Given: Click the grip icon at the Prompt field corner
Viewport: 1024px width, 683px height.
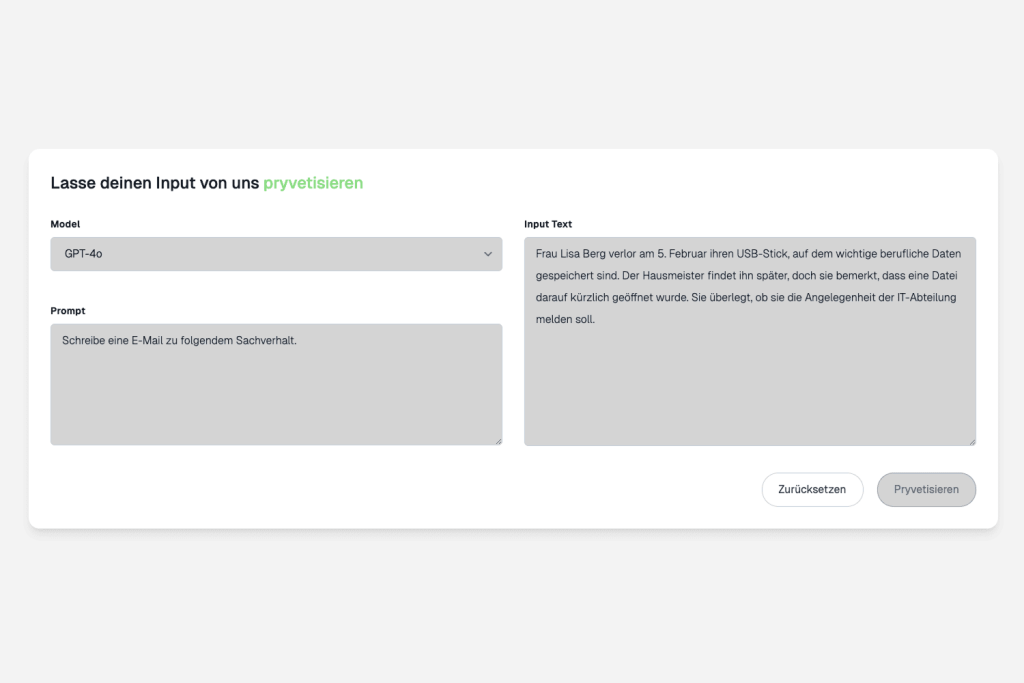Looking at the screenshot, I should pos(497,440).
